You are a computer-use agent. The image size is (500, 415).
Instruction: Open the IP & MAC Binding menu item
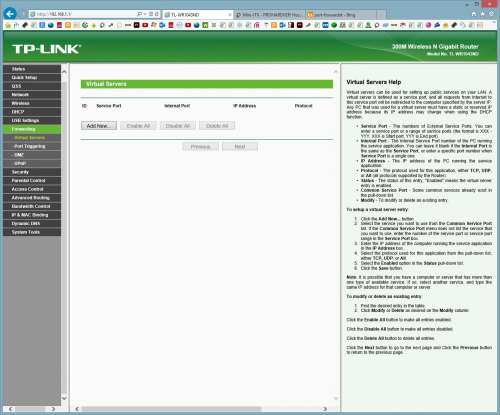[32, 215]
